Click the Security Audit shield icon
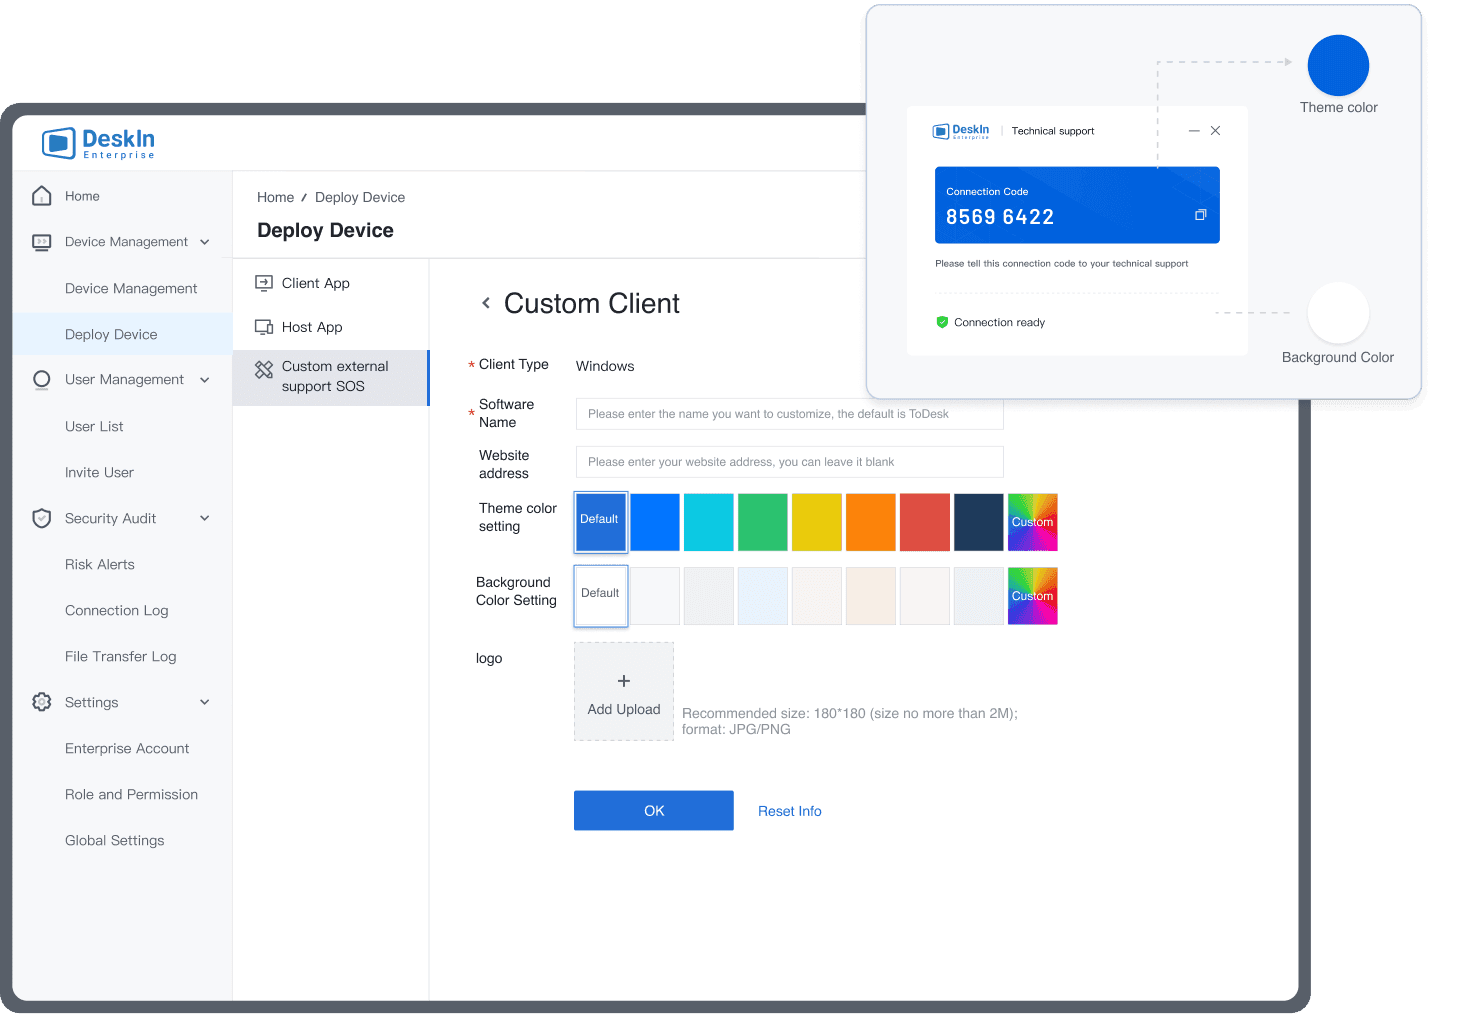This screenshot has height=1014, width=1484. pyautogui.click(x=41, y=518)
